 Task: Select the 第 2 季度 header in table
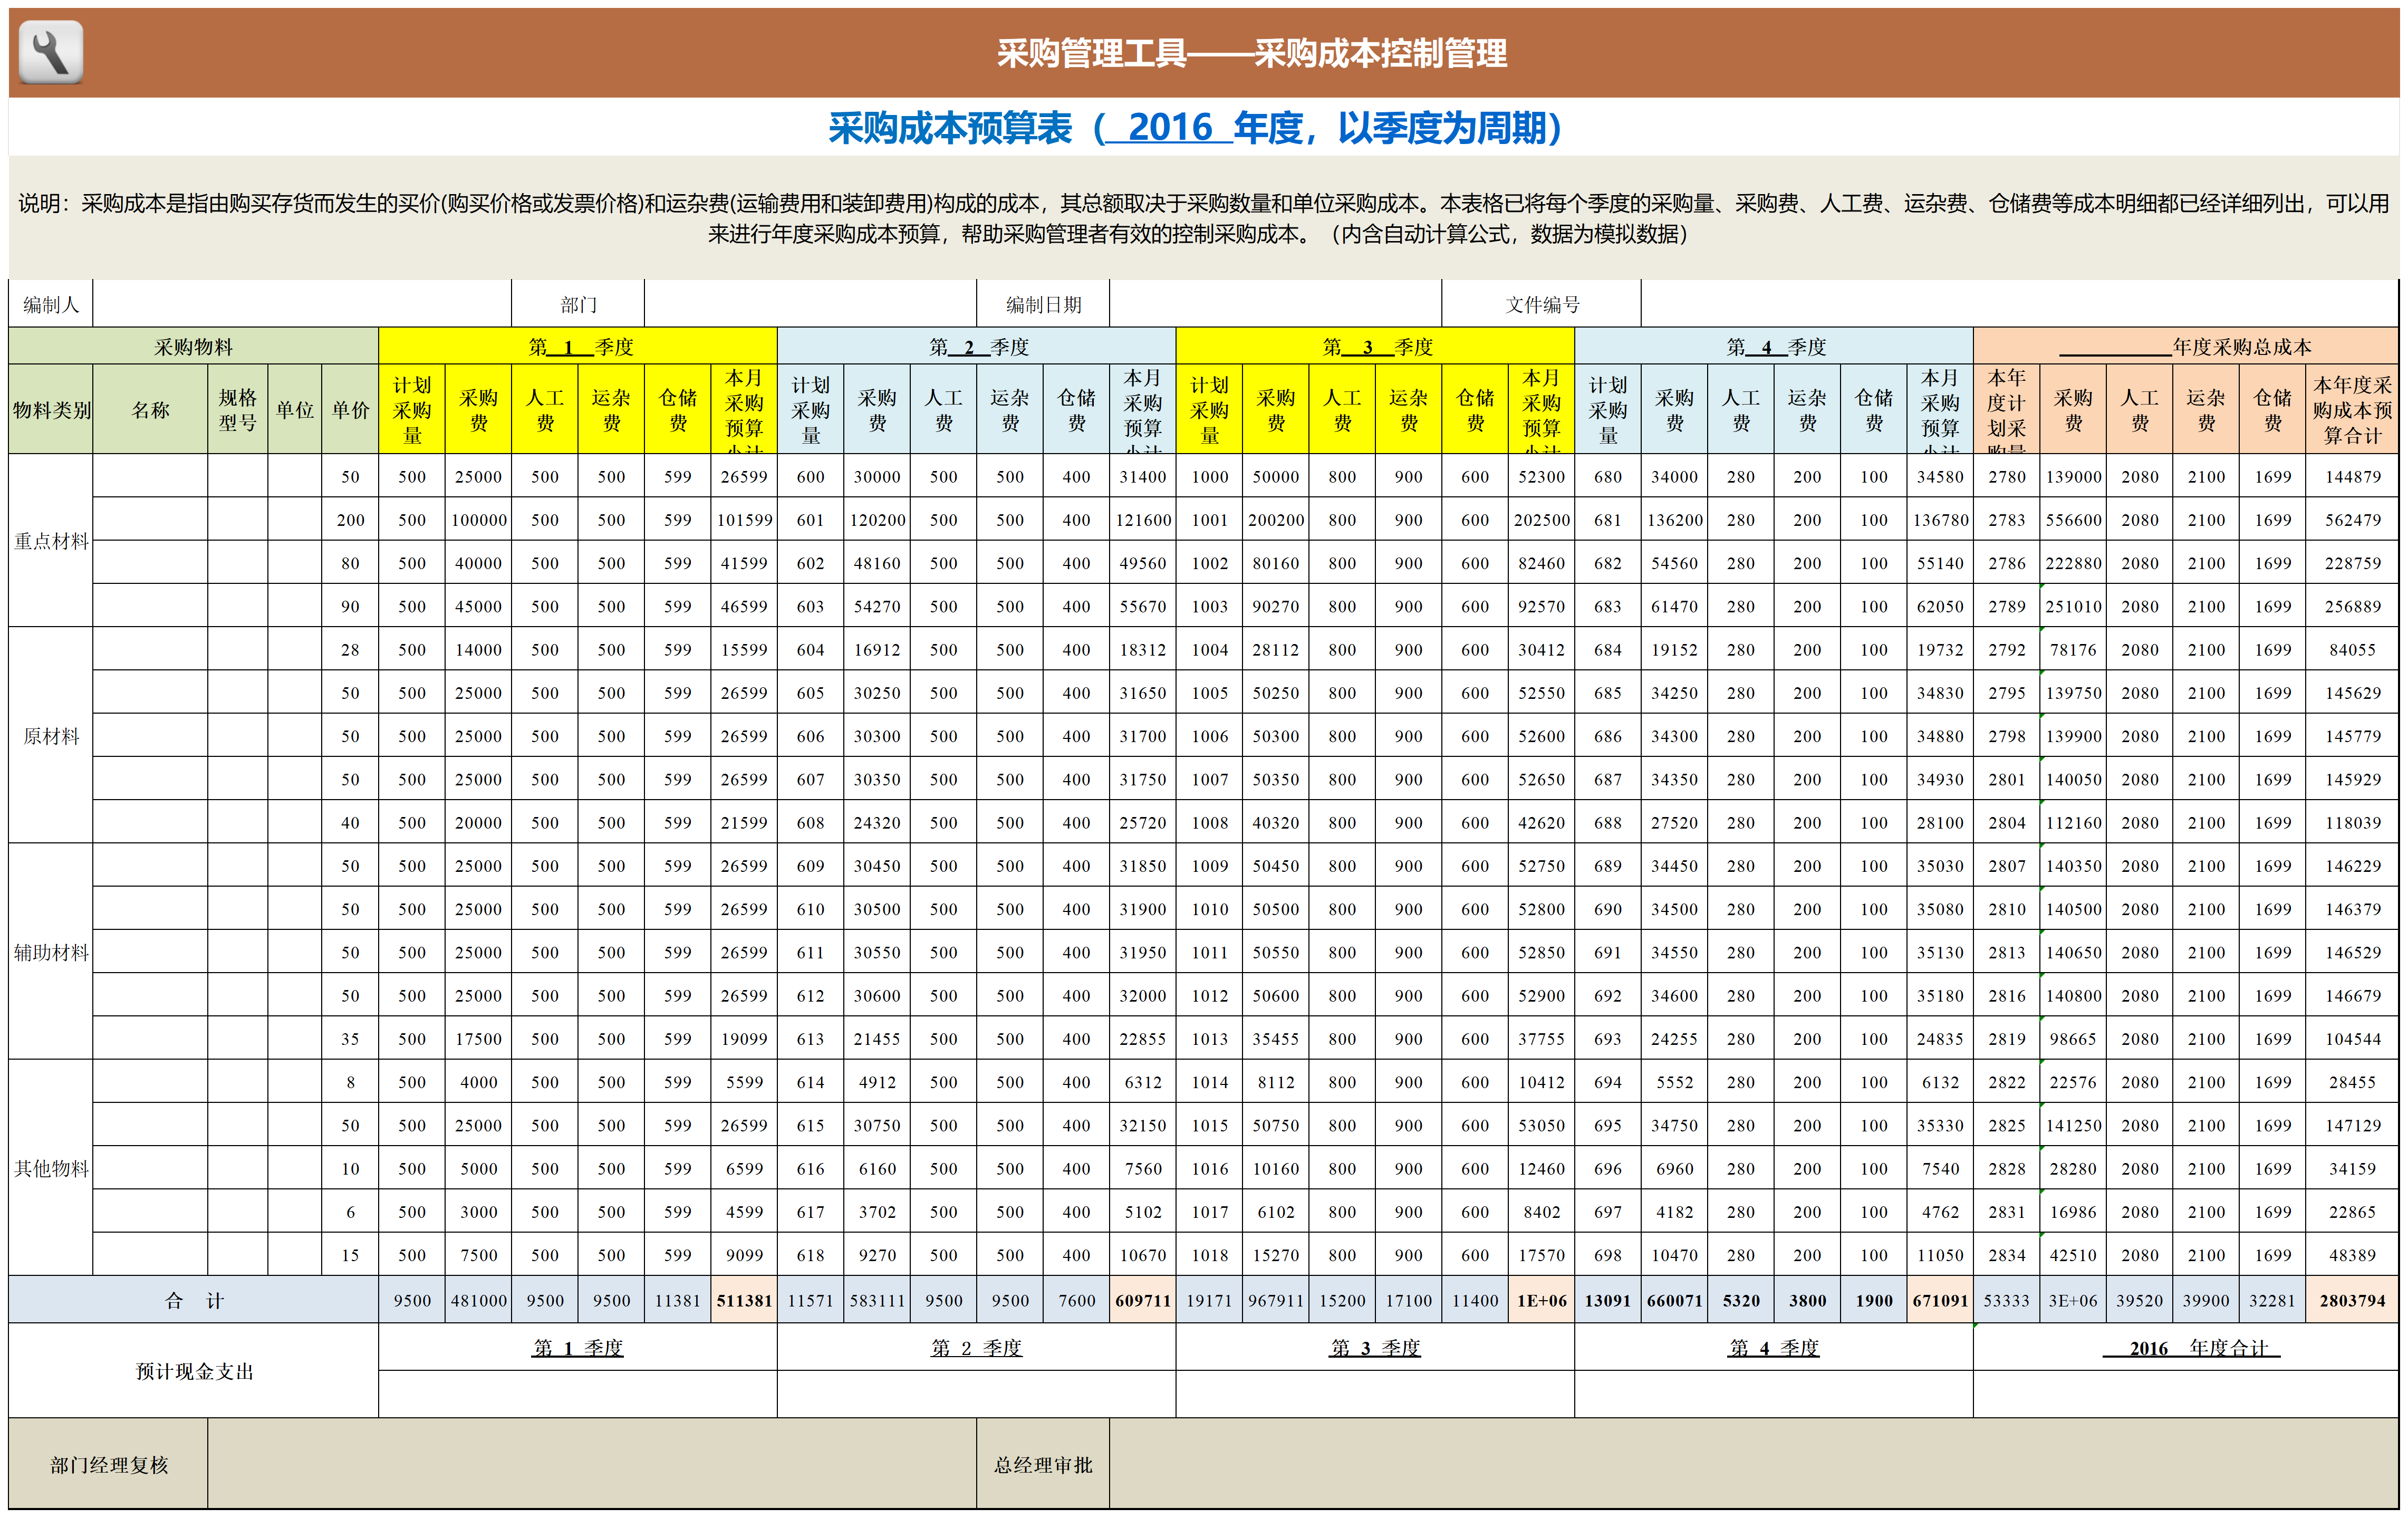click(976, 346)
